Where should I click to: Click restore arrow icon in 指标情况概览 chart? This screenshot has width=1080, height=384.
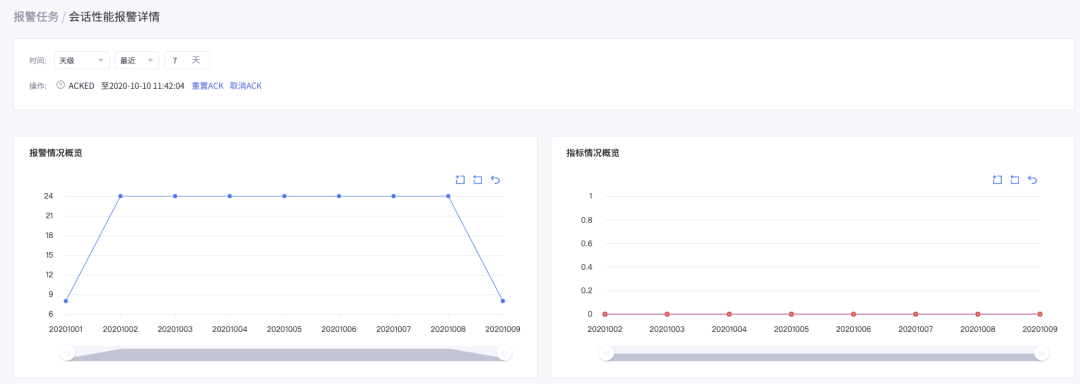point(1032,180)
